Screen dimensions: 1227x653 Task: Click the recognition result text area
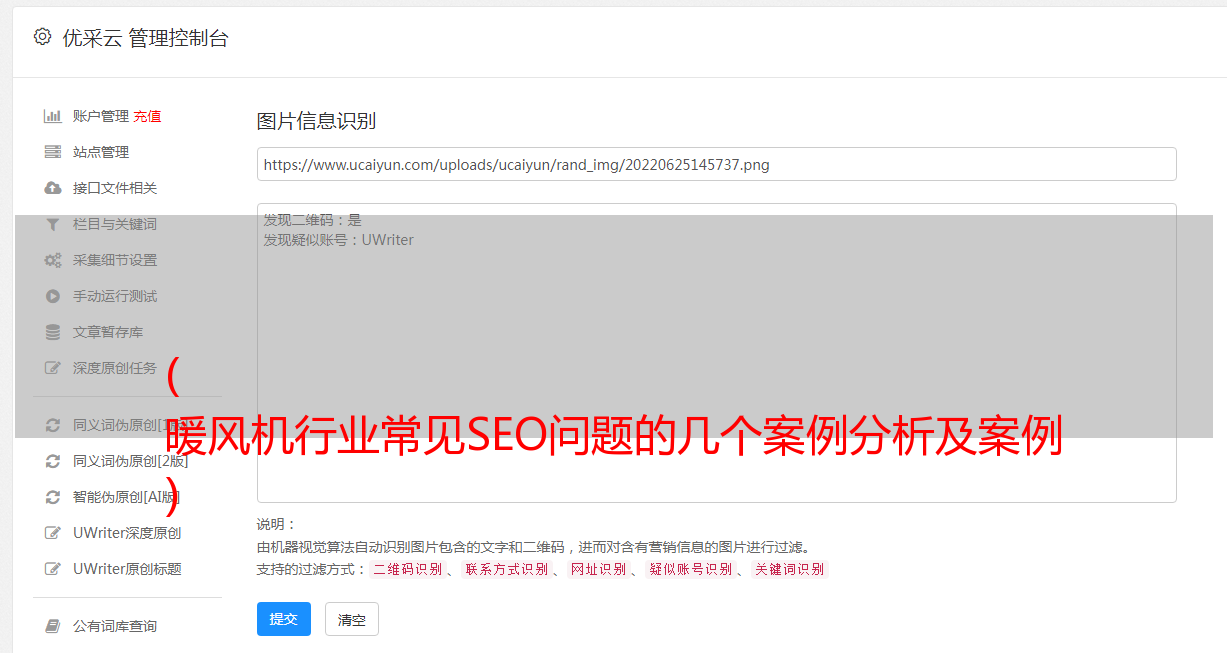716,352
